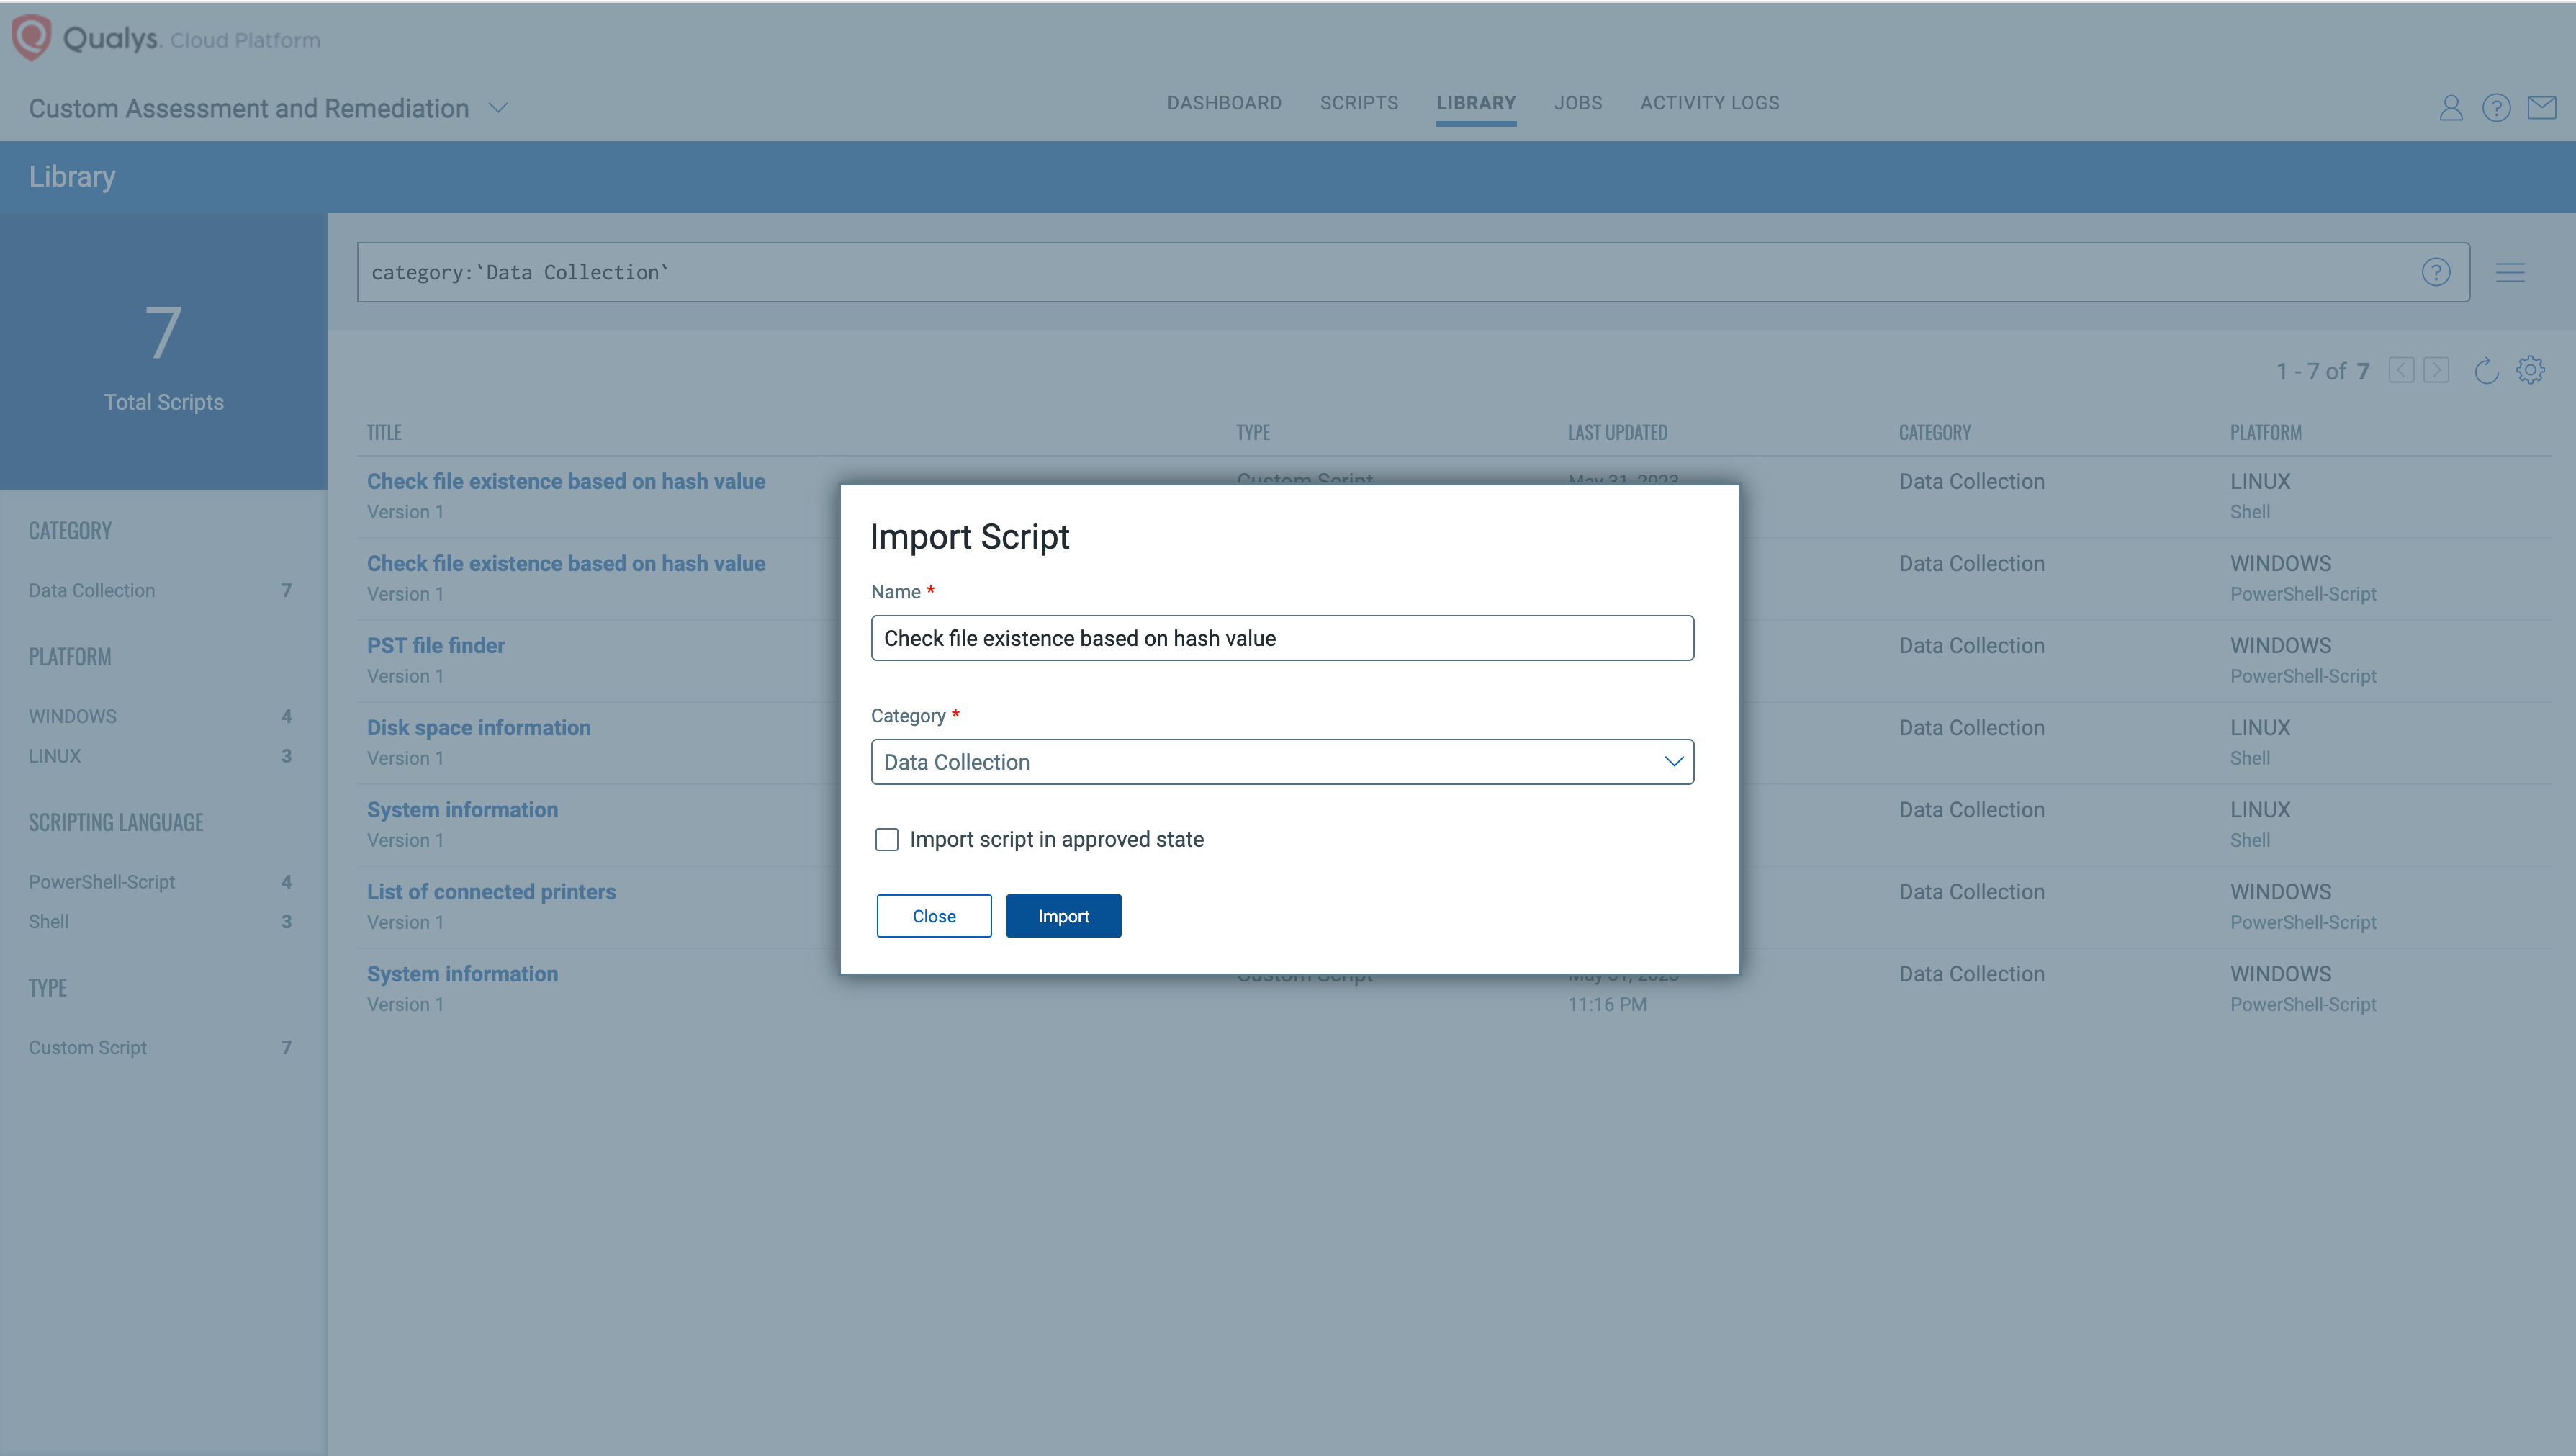
Task: Click the script Name input field
Action: (1282, 638)
